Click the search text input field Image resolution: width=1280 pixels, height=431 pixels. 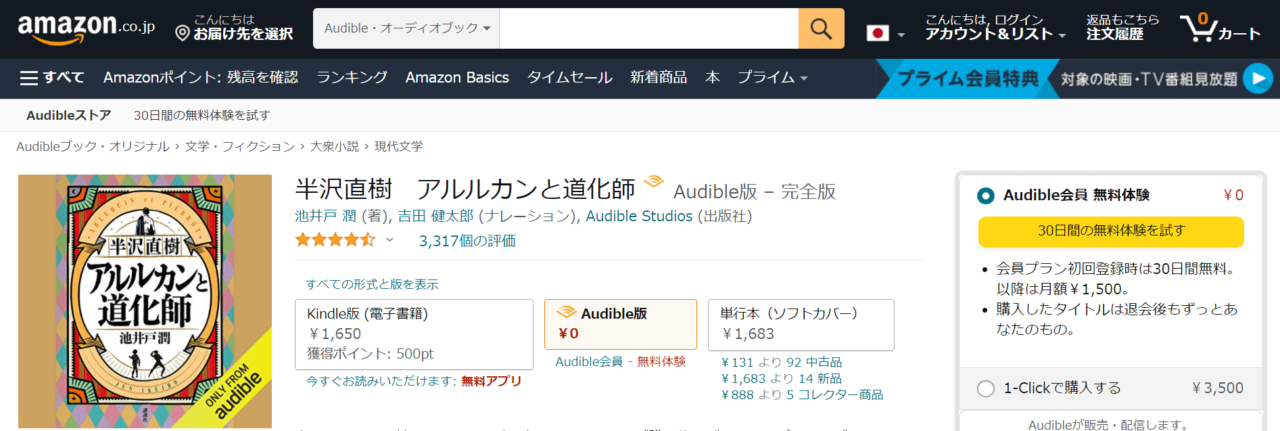(648, 29)
